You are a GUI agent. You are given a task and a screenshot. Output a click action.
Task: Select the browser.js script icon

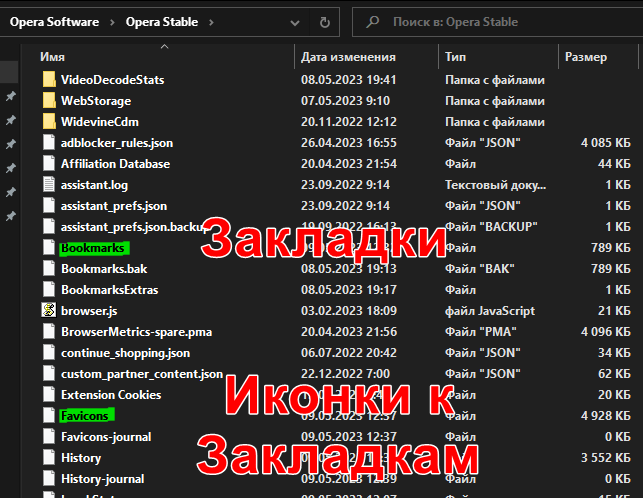[x=49, y=311]
